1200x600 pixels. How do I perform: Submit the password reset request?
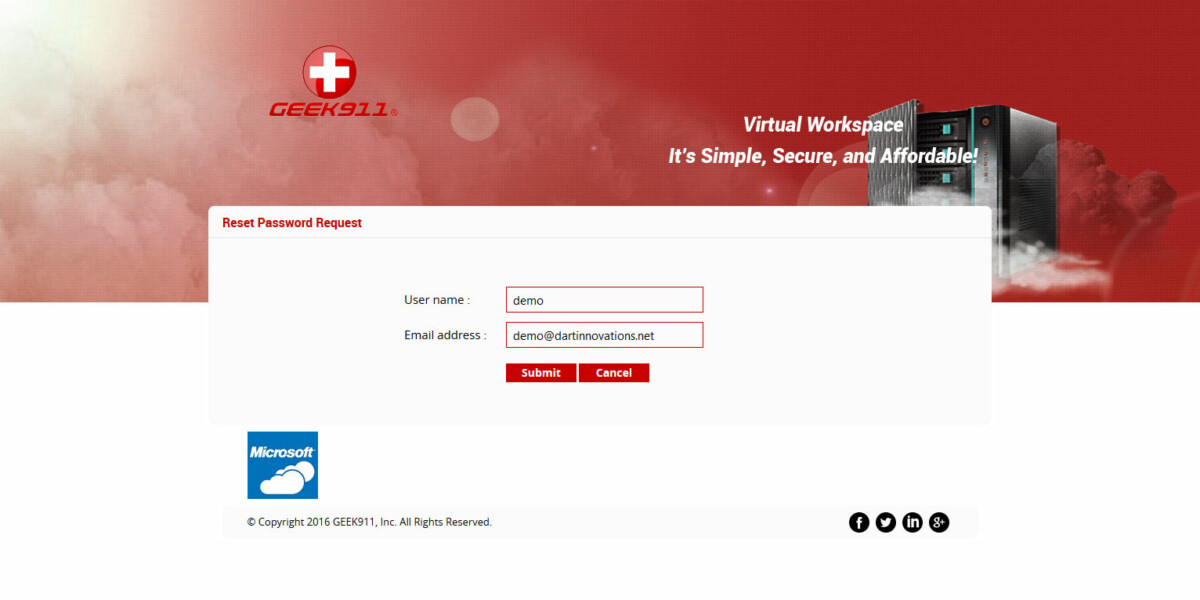click(540, 372)
